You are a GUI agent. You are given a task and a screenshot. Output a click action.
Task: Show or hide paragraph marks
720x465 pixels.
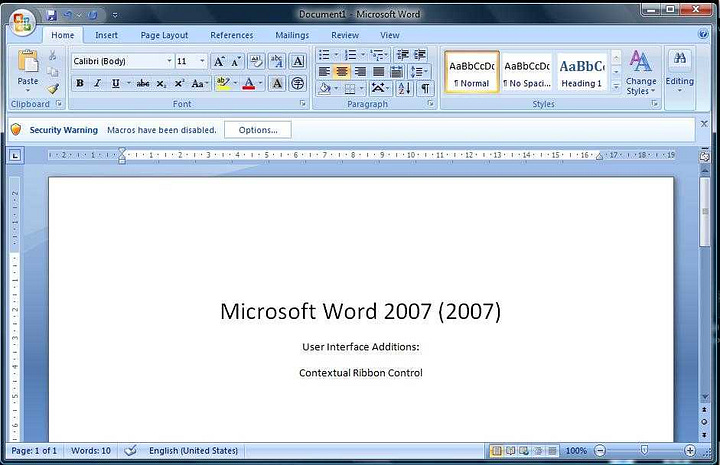pos(425,88)
